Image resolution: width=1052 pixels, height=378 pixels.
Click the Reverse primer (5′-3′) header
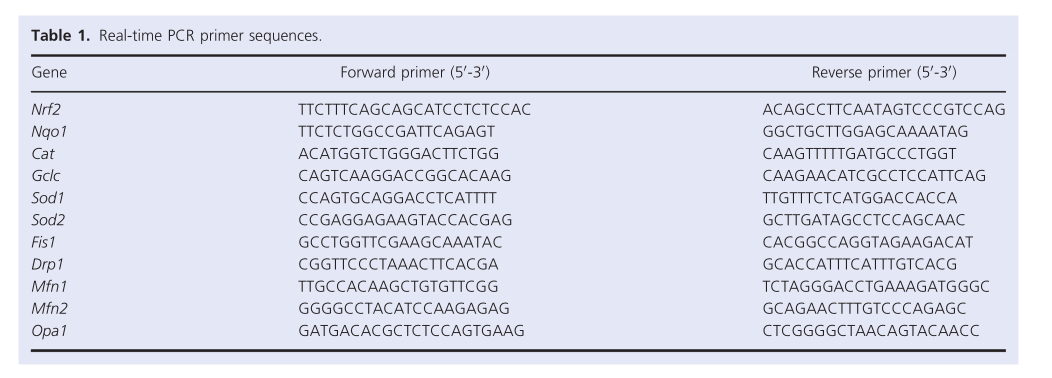[884, 73]
